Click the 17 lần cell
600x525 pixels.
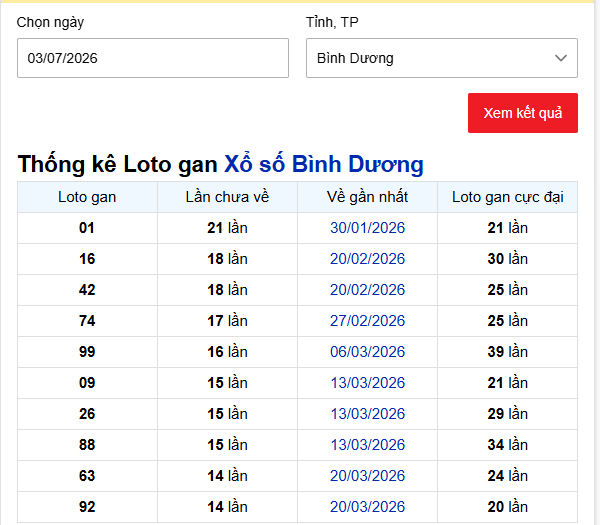(x=227, y=321)
